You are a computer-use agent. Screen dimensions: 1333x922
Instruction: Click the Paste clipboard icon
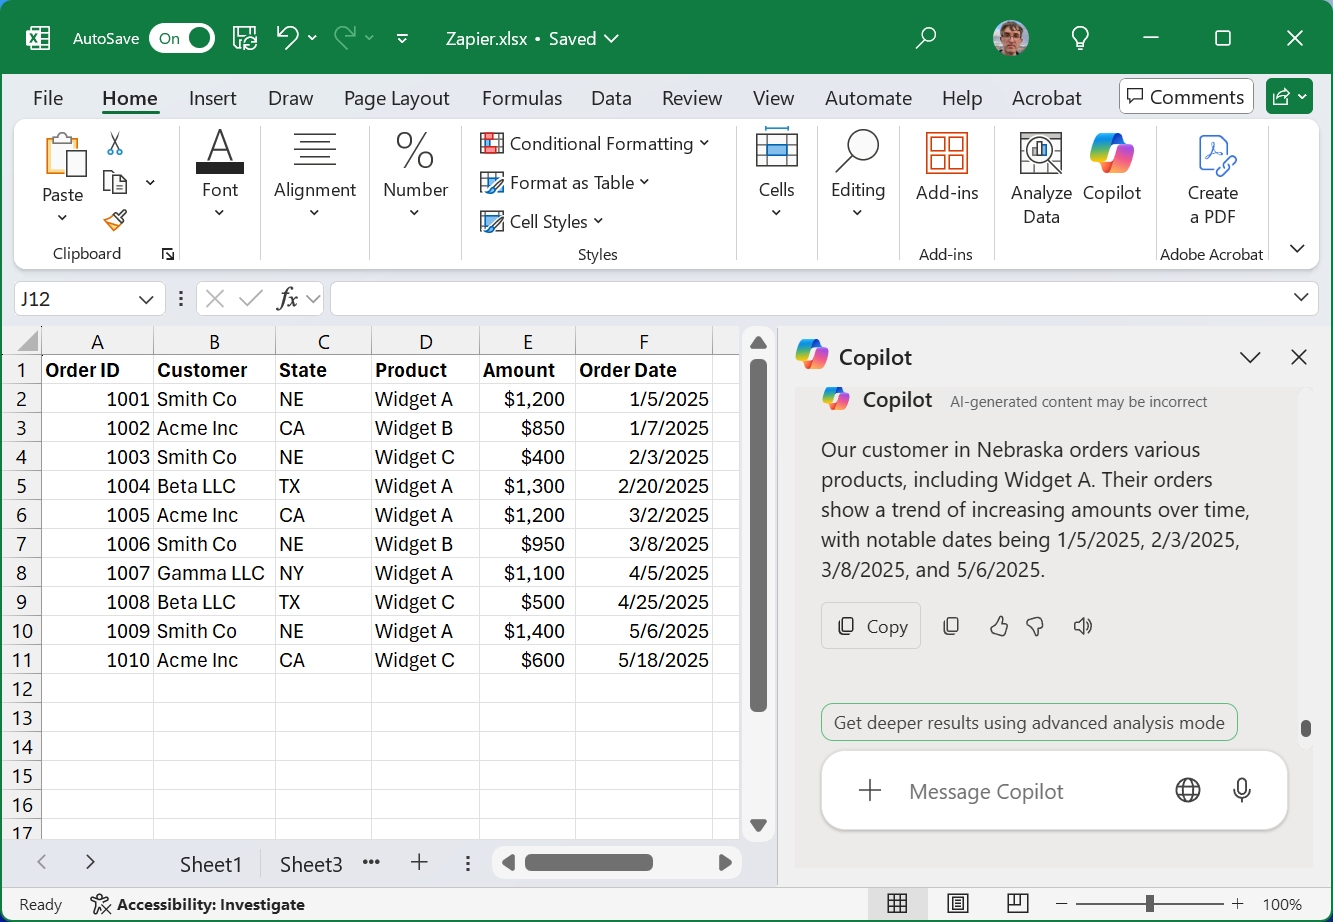pos(66,156)
